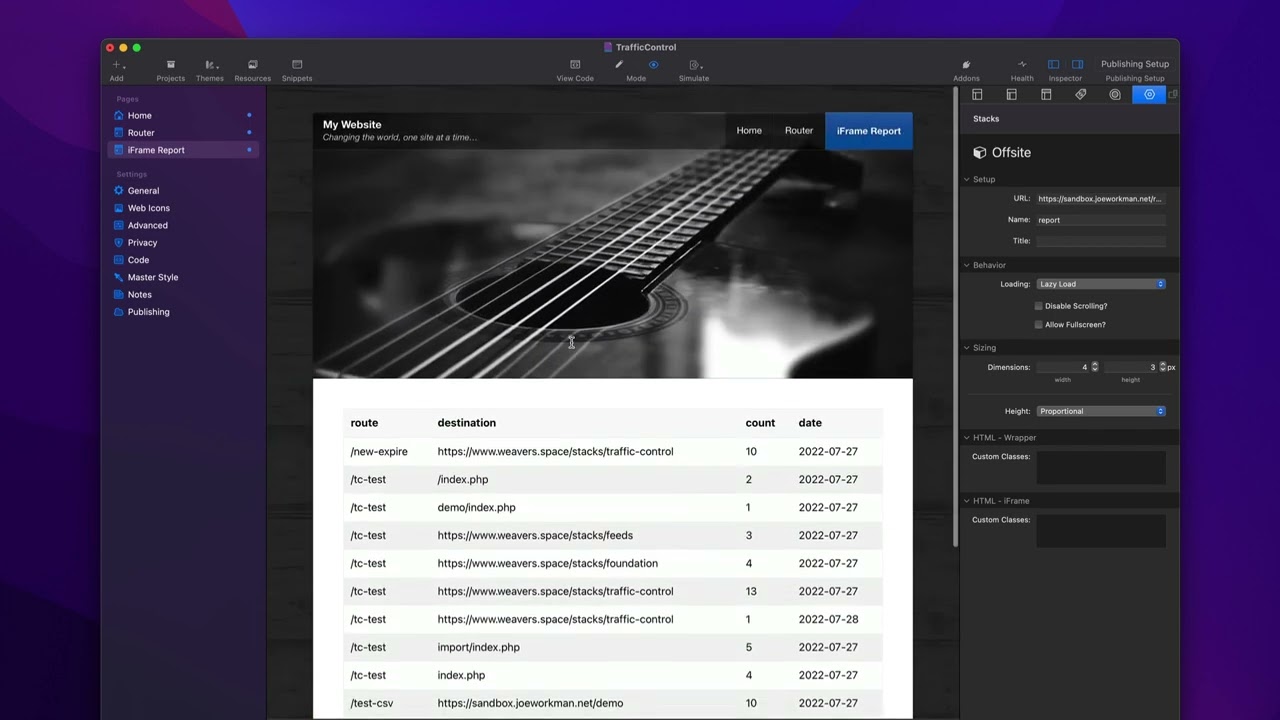The height and width of the screenshot is (720, 1280).
Task: Click the 2022-07-28 date cell
Action: [828, 619]
